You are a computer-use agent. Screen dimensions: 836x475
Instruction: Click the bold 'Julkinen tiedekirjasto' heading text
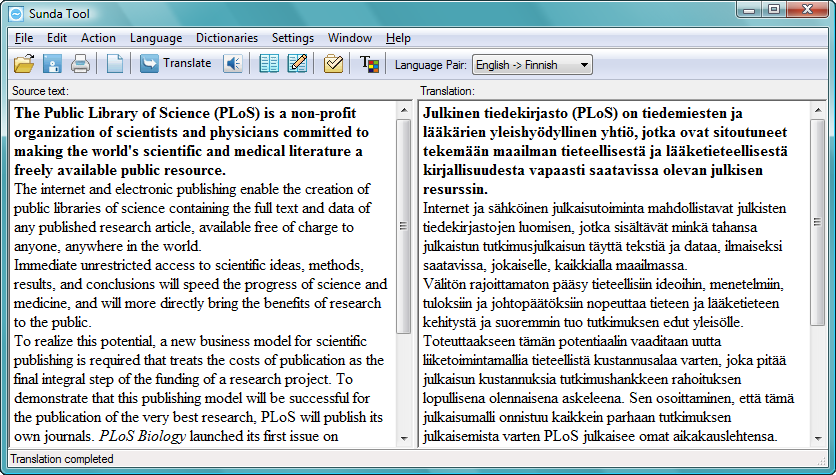pyautogui.click(x=495, y=113)
